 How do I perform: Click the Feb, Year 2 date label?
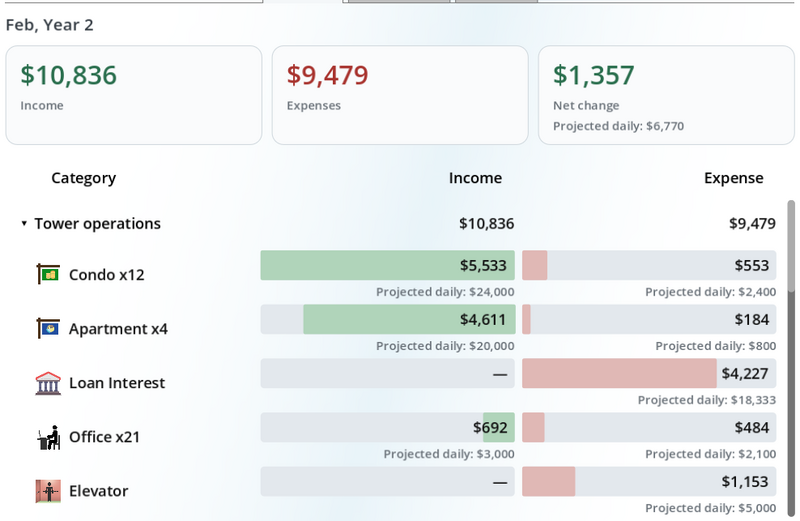click(49, 25)
